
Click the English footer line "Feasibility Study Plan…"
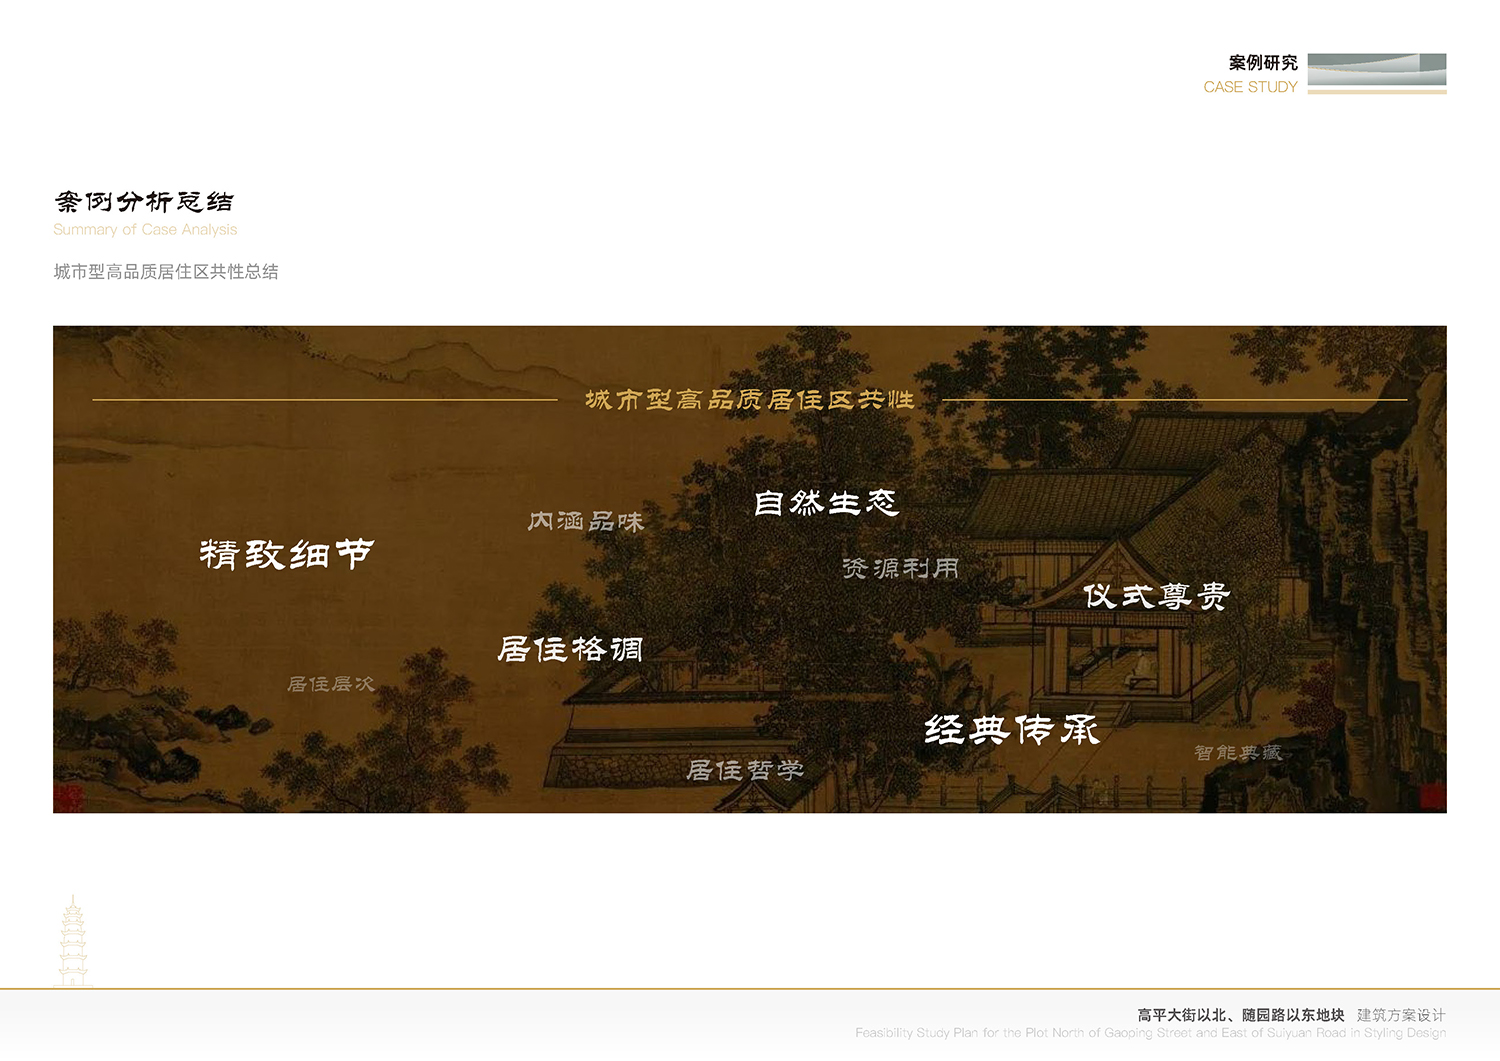coord(1151,1033)
